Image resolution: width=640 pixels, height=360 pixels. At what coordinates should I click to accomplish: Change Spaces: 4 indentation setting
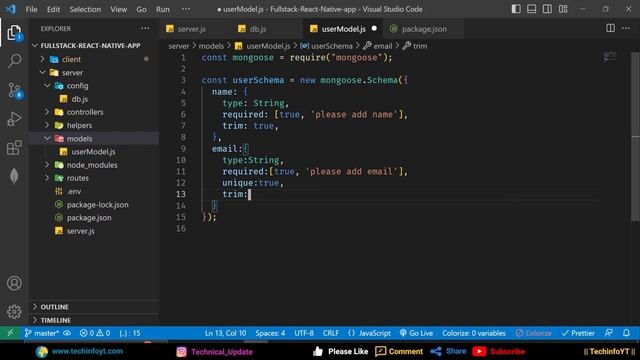(270, 333)
